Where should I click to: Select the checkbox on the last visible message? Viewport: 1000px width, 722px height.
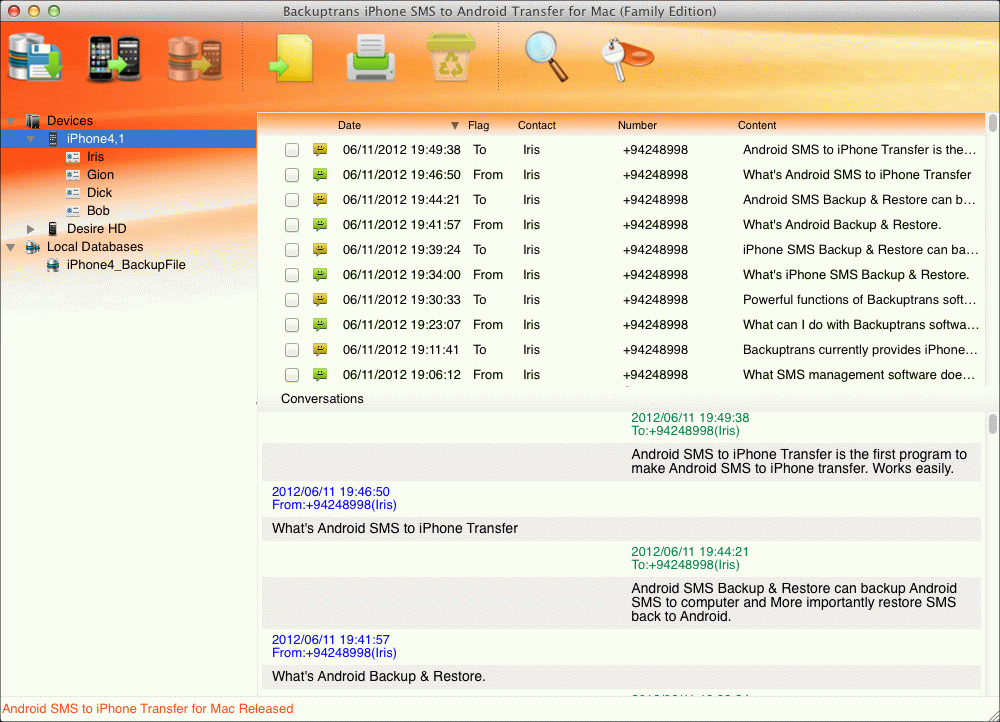click(291, 374)
